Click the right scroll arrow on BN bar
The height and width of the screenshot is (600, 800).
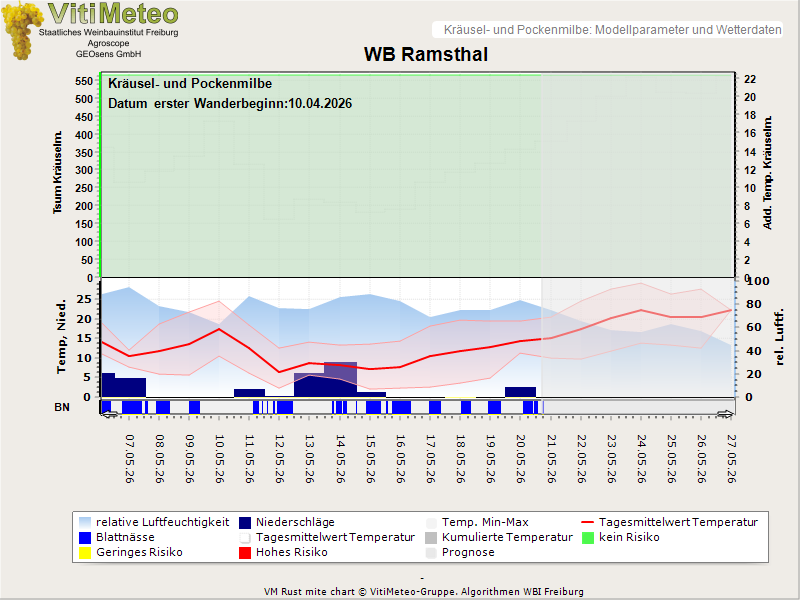point(725,414)
